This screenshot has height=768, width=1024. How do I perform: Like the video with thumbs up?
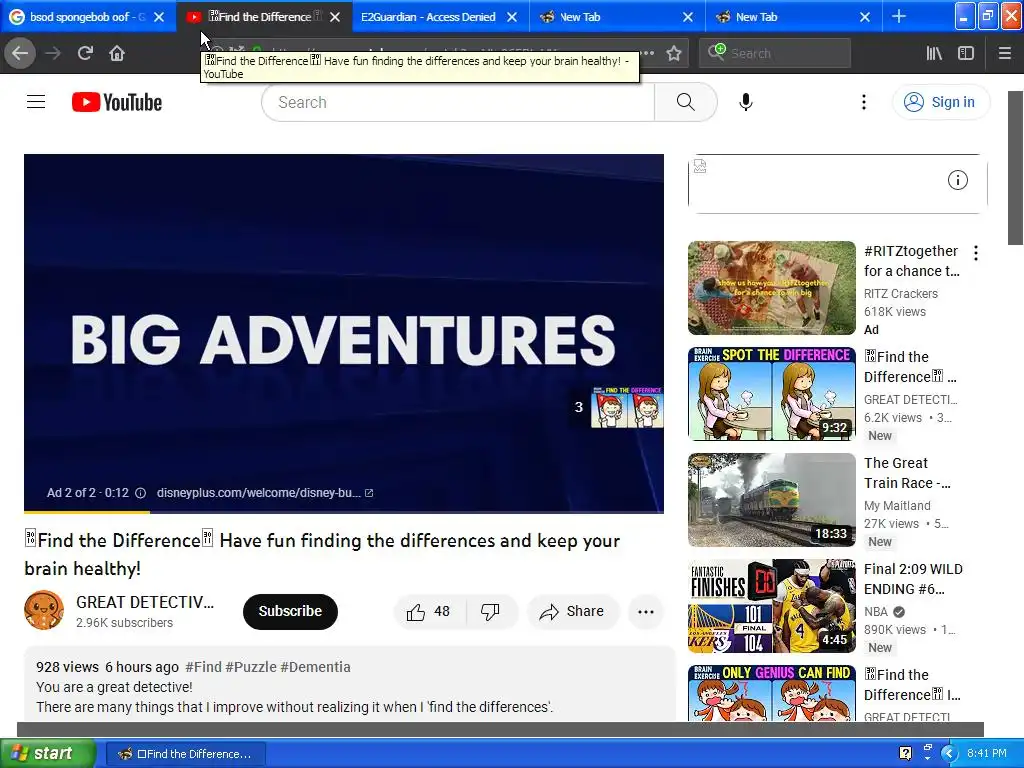(428, 612)
